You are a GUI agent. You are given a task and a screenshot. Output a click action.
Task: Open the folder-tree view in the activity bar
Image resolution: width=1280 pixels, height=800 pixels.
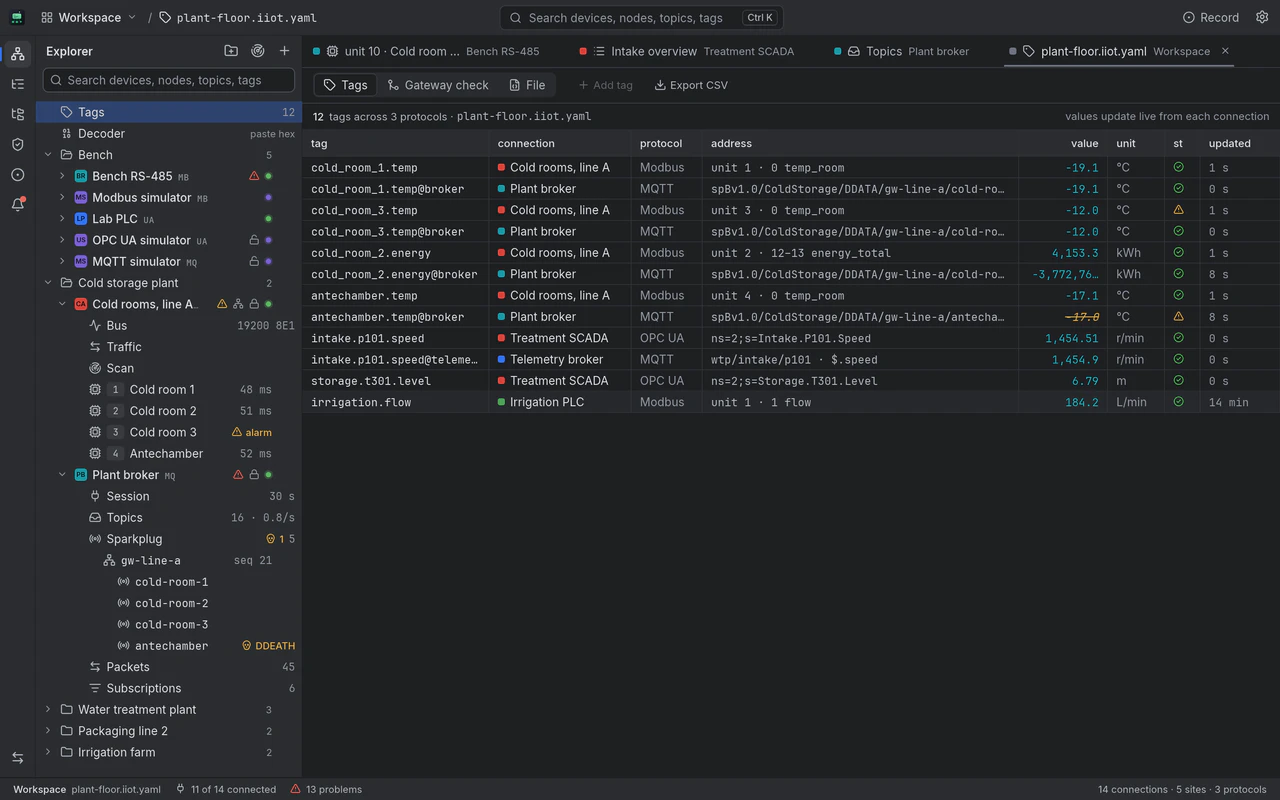pyautogui.click(x=17, y=114)
